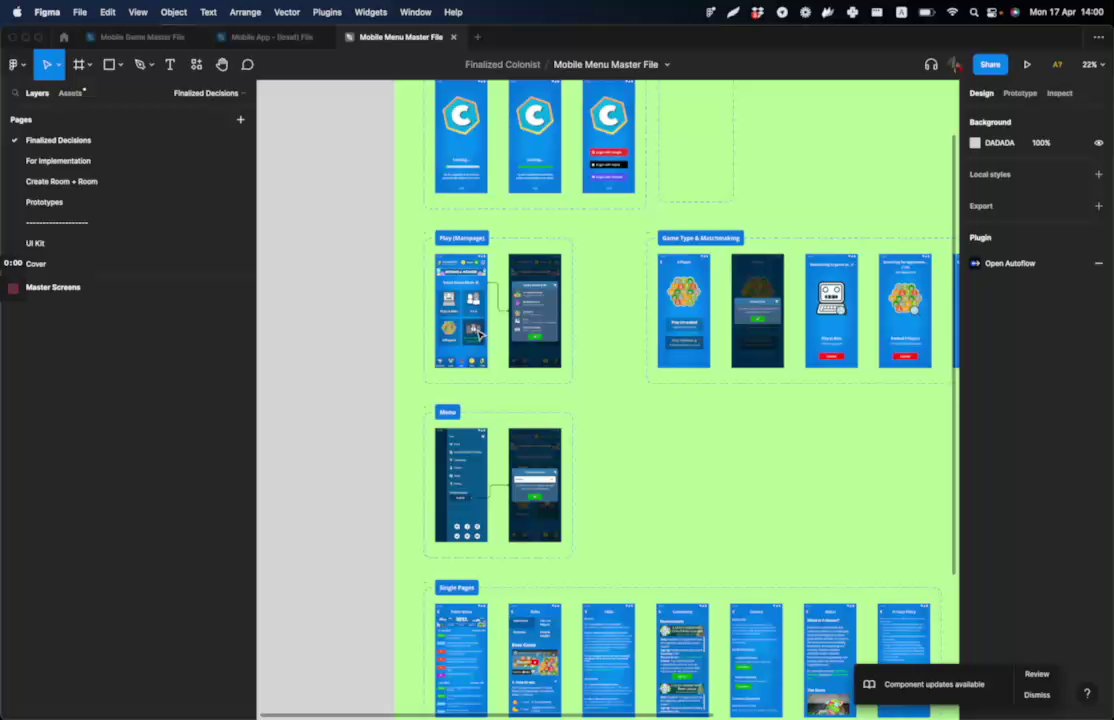
Task: Add a local style with plus
Action: click(1098, 174)
